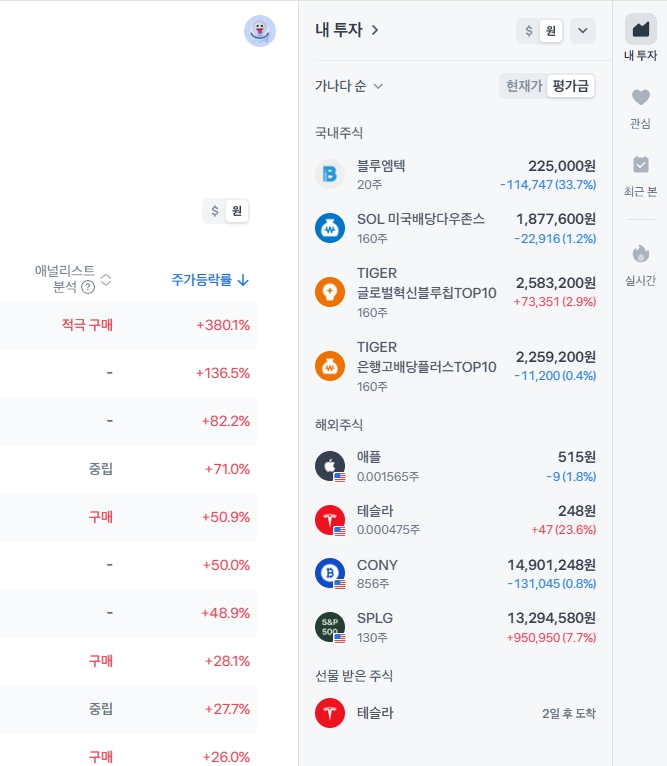Screen dimensions: 667x766
Task: Open 테슬라 0.000475주 holding
Action: (x=455, y=520)
